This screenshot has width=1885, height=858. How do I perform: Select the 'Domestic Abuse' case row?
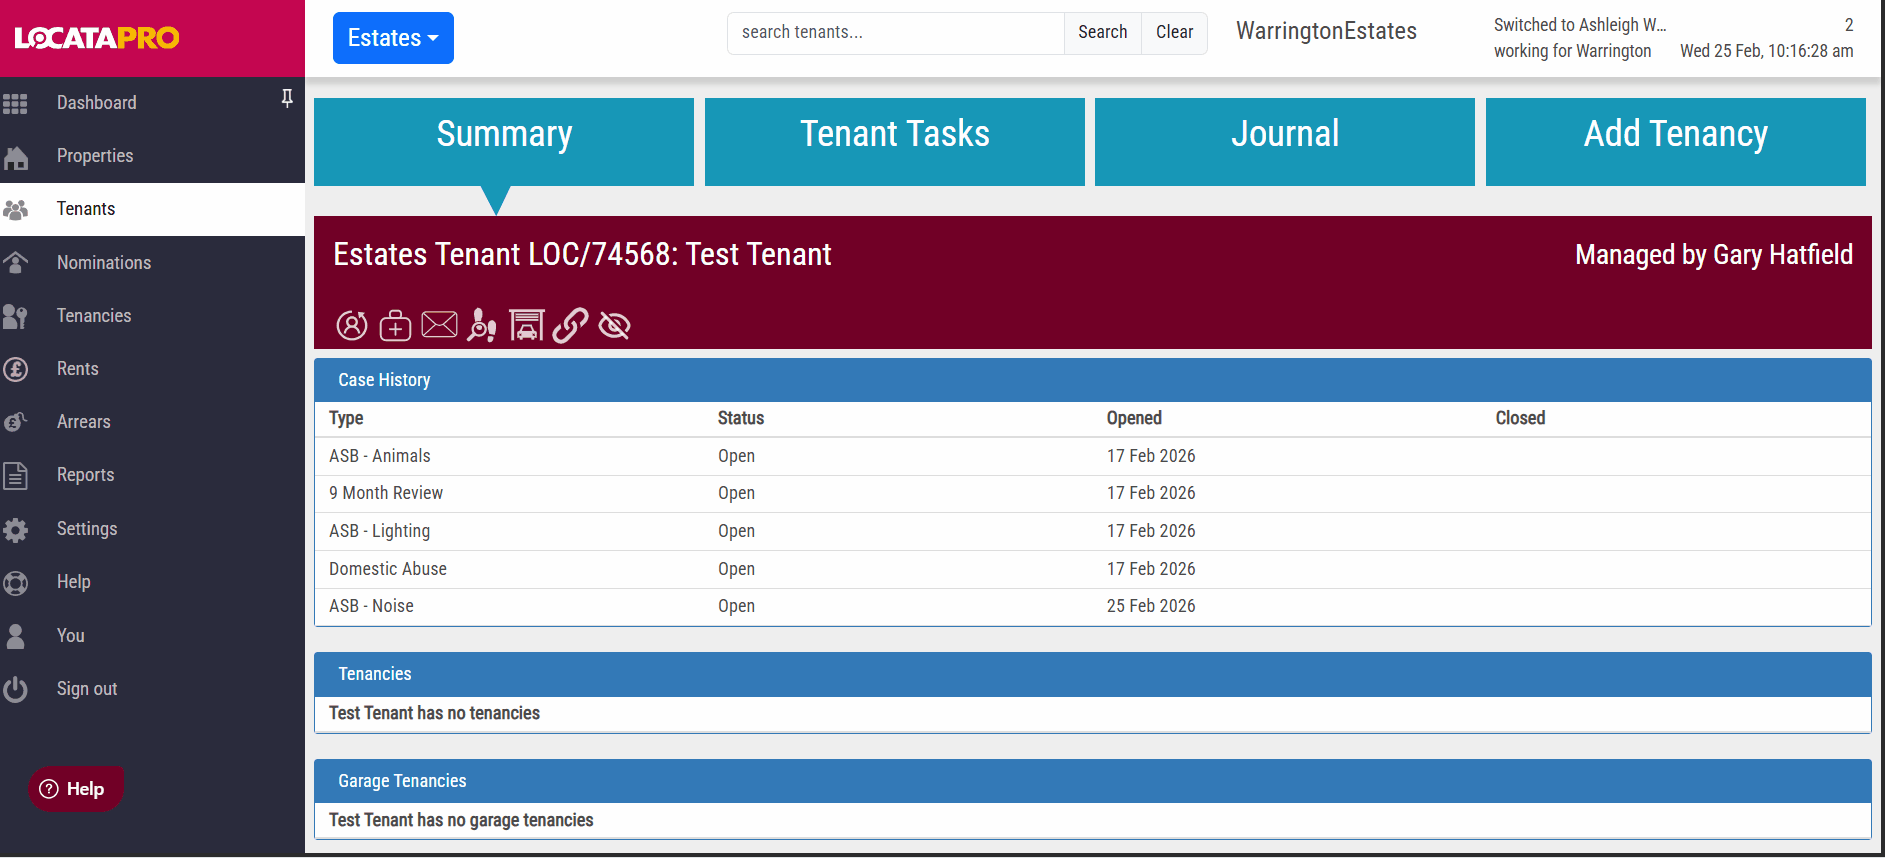[x=1093, y=569]
